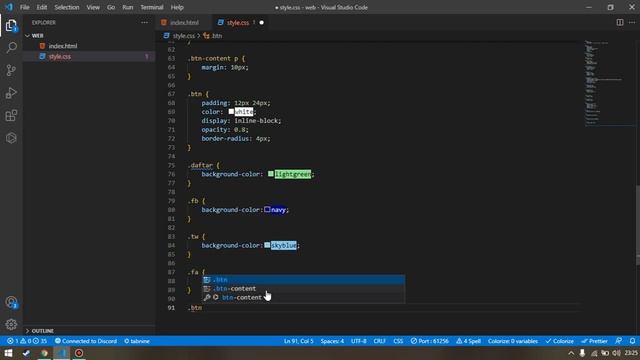Image resolution: width=640 pixels, height=360 pixels.
Task: Open the Help menu
Action: 177,7
